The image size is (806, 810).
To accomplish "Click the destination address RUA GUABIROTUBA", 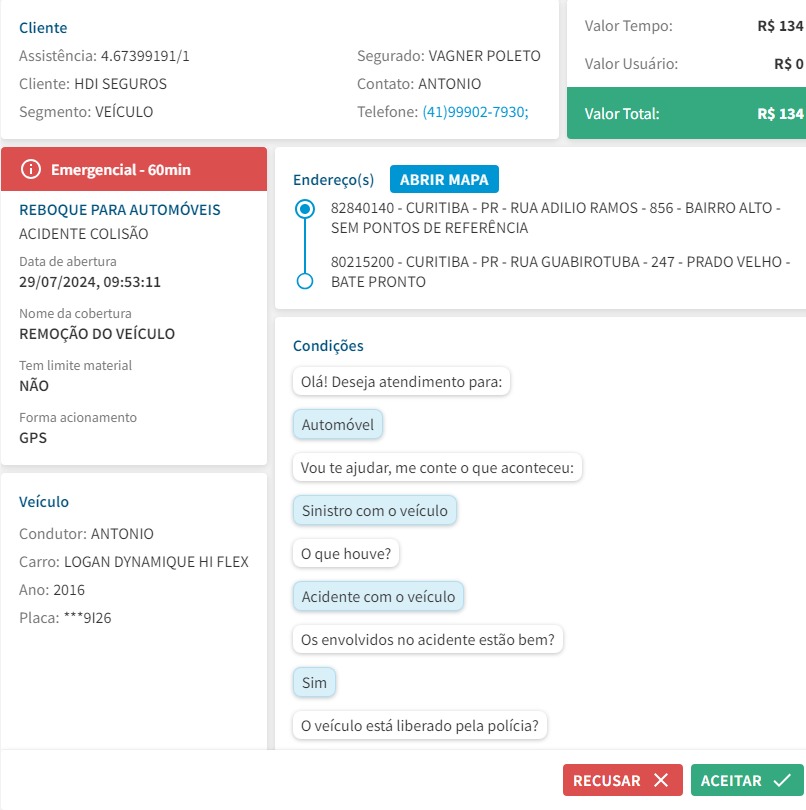I will pyautogui.click(x=561, y=272).
